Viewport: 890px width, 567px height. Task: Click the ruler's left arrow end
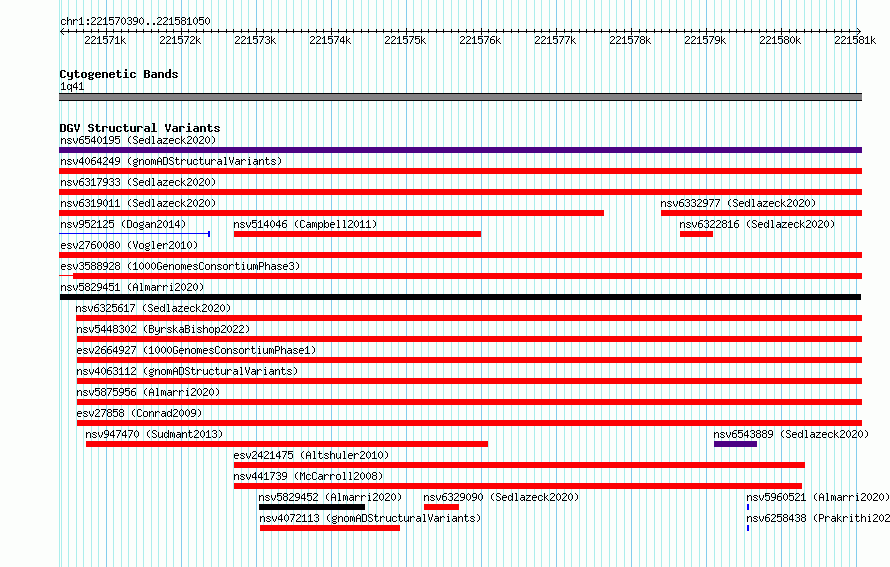pyautogui.click(x=62, y=31)
